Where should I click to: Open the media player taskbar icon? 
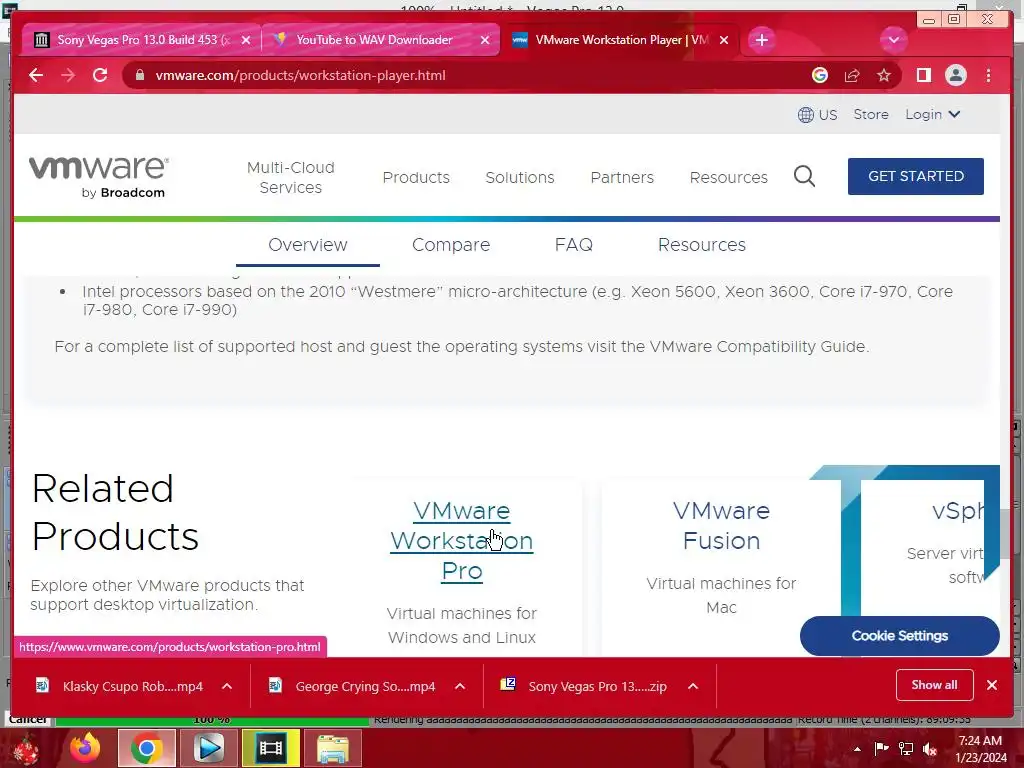(x=209, y=748)
